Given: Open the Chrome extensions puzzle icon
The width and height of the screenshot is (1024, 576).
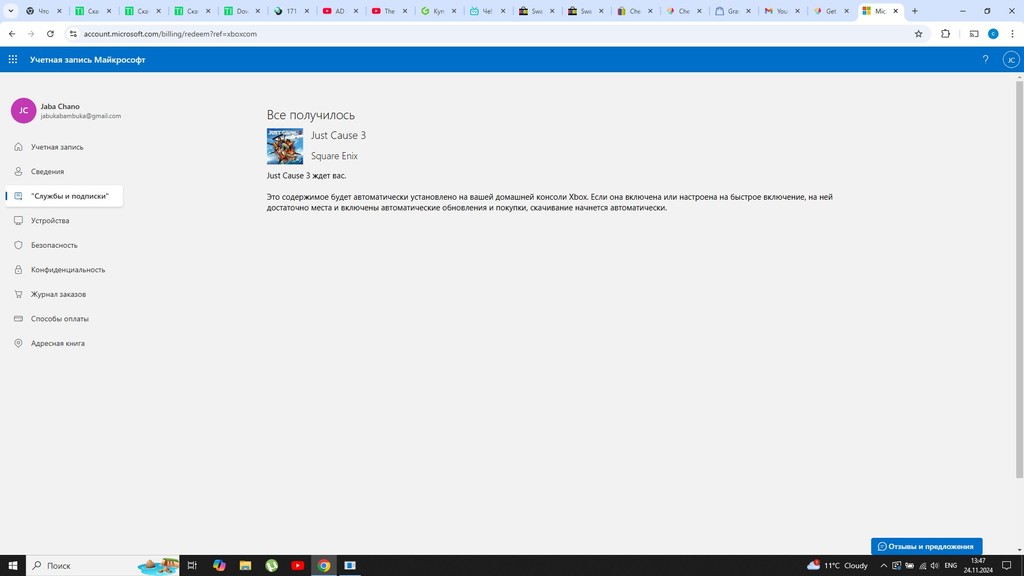Looking at the screenshot, I should (945, 34).
